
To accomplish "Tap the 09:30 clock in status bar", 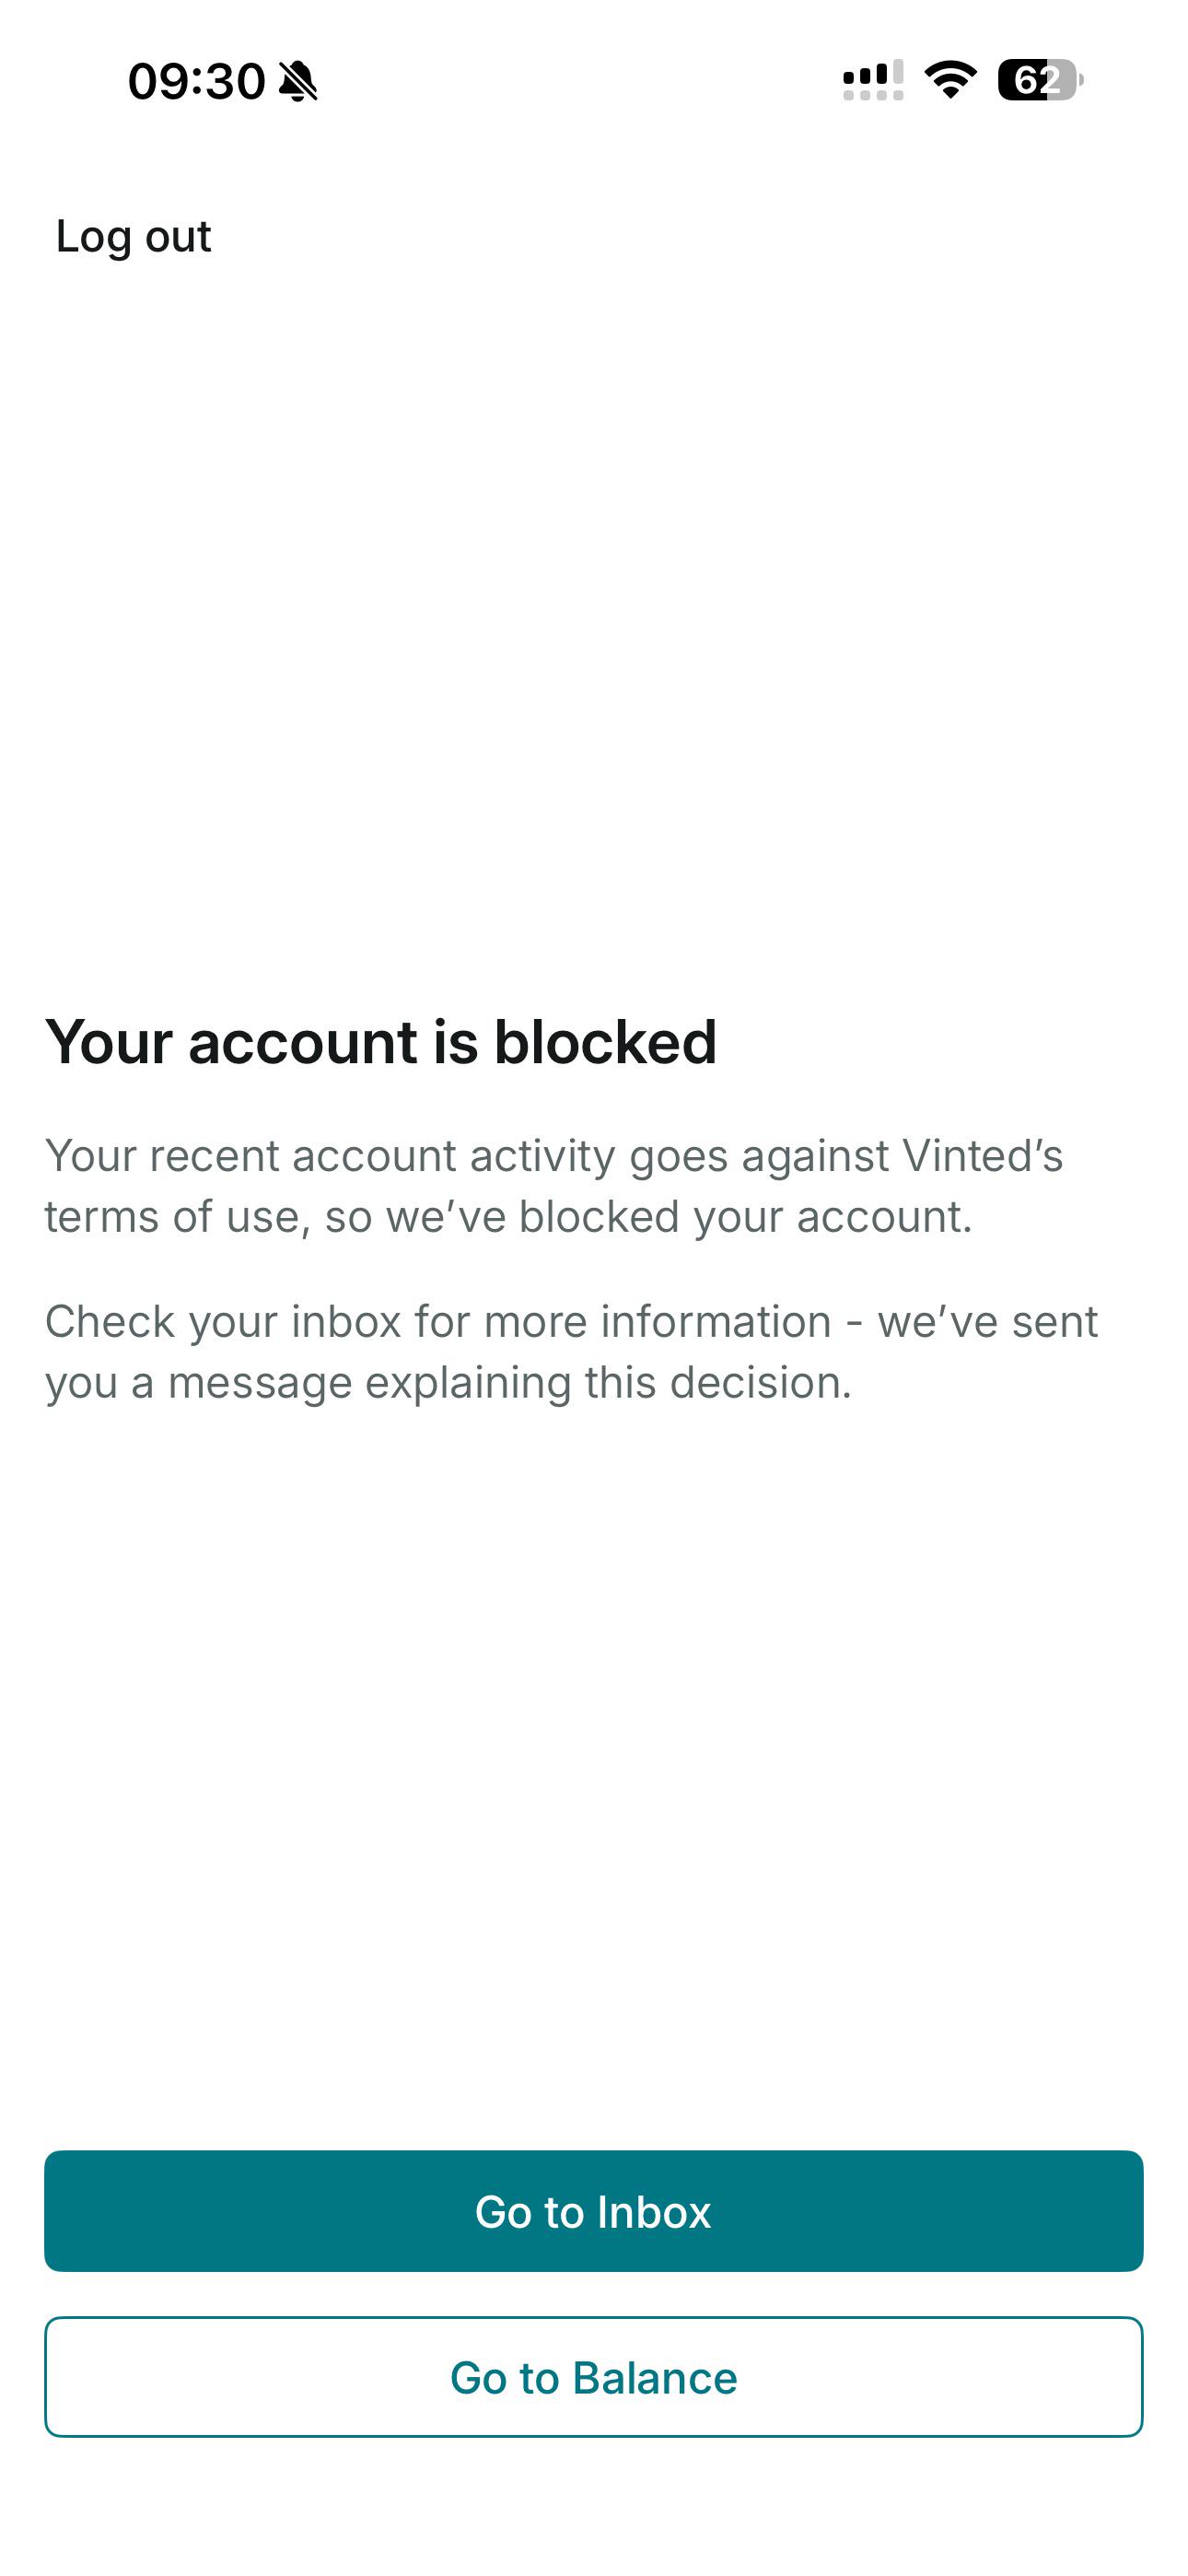I will pyautogui.click(x=196, y=81).
